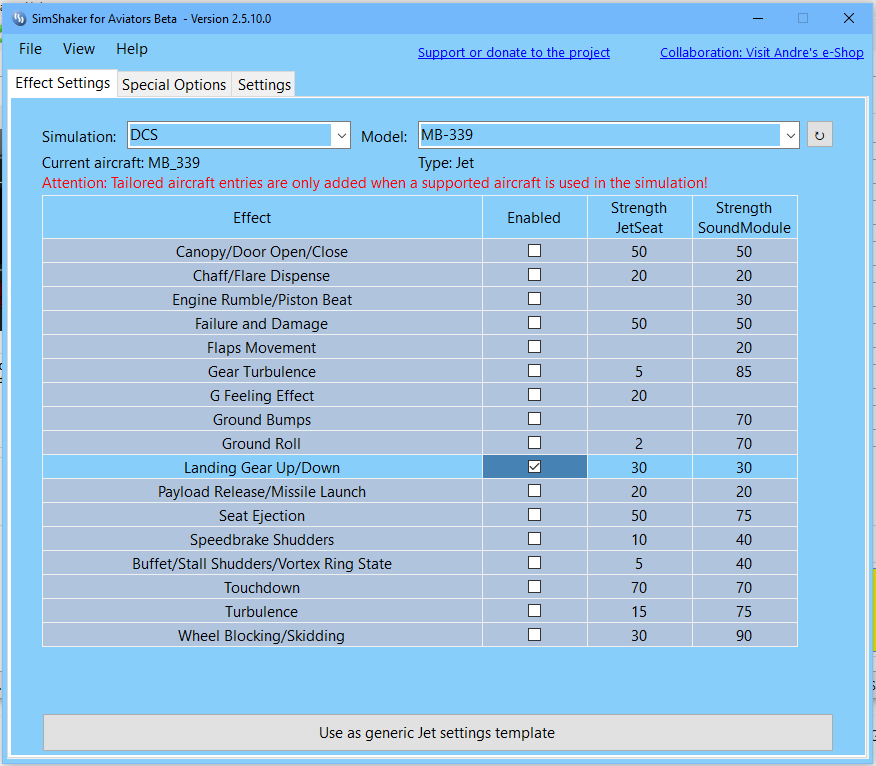Viewport: 876px width, 766px height.
Task: Minimize the SimShaker window
Action: click(x=758, y=18)
